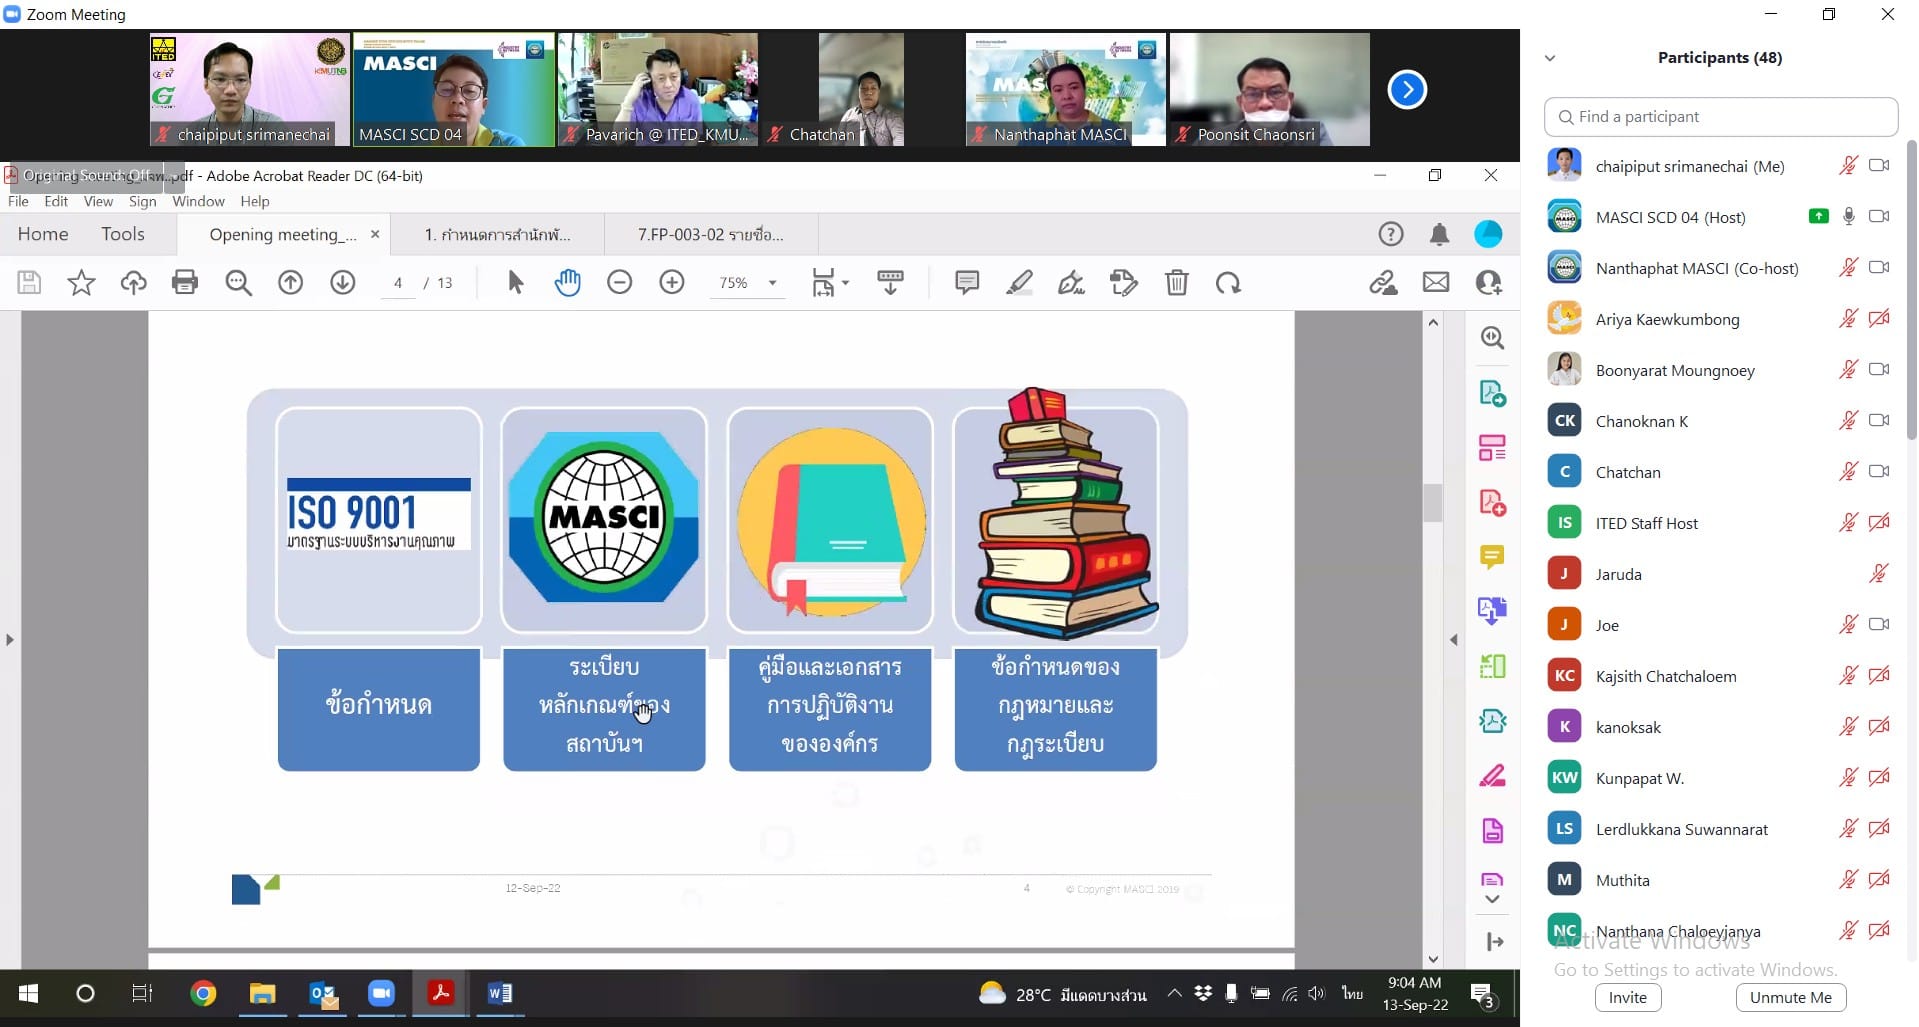The height and width of the screenshot is (1027, 1919).
Task: Open the Sign menu in Acrobat
Action: coord(142,201)
